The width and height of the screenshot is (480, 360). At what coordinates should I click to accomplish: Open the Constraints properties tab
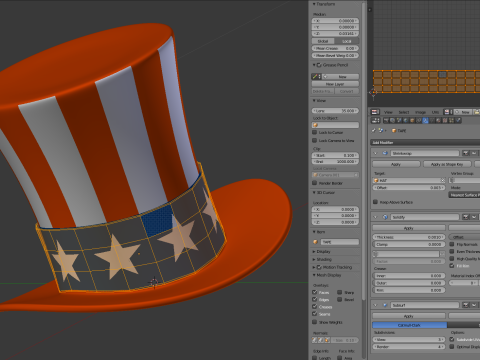tap(419, 120)
